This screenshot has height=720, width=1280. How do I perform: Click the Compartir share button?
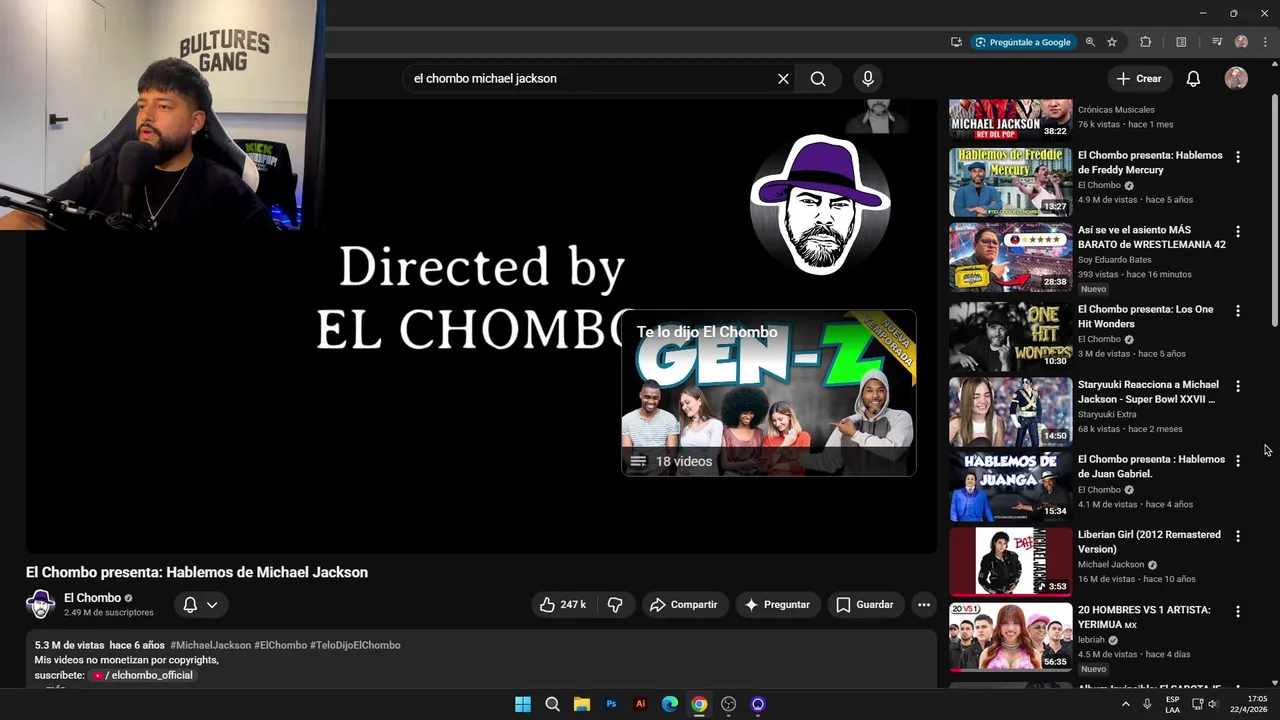tap(684, 605)
